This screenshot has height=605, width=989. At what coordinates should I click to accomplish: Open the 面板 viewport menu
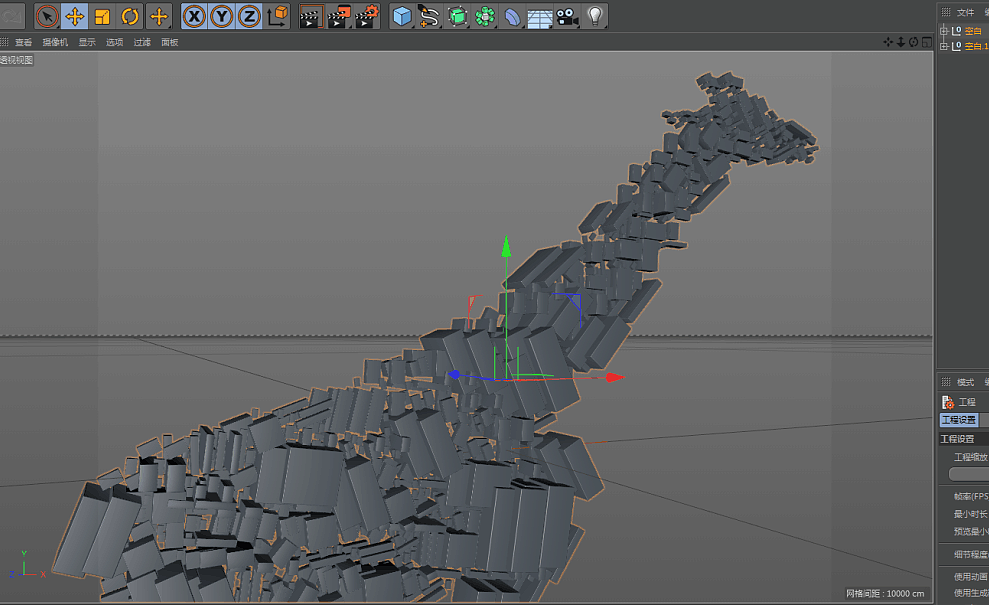click(170, 42)
